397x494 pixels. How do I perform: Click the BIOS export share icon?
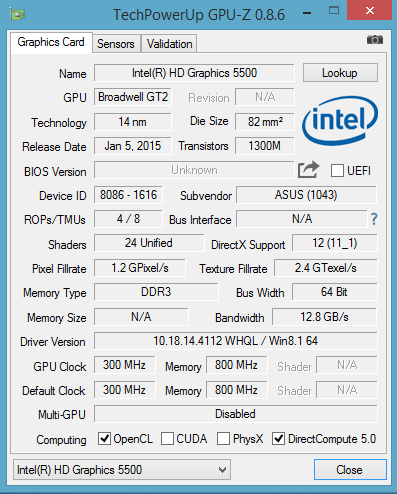(308, 170)
